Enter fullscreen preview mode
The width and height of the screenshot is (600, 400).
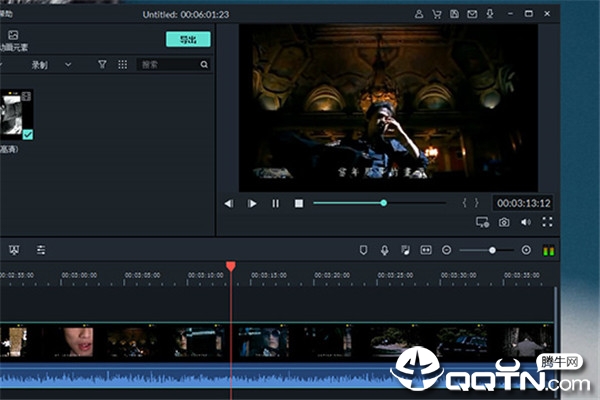click(547, 222)
